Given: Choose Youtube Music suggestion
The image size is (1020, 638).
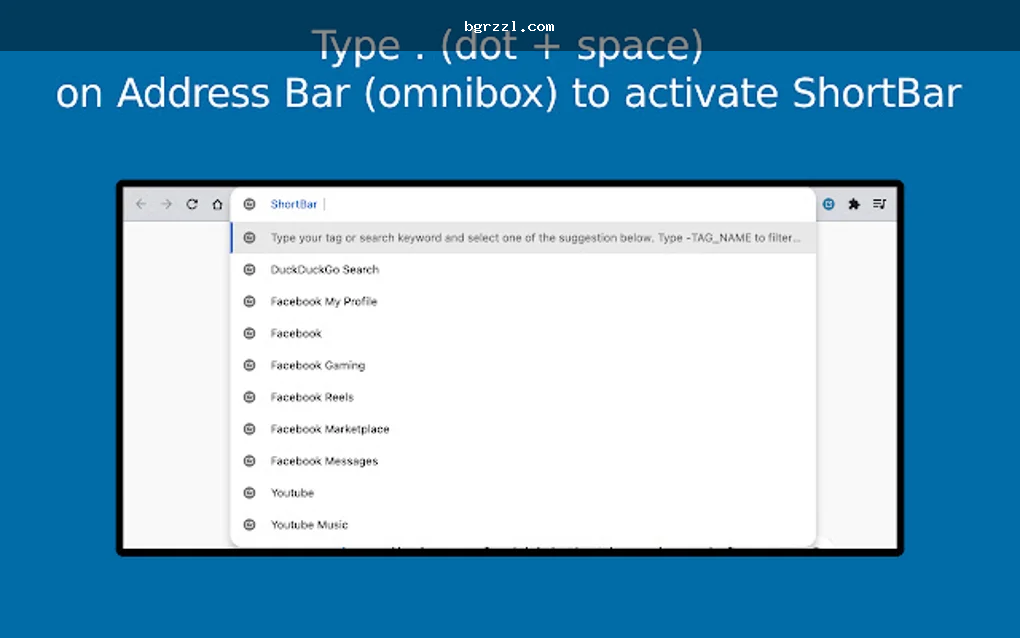Looking at the screenshot, I should 524,524.
